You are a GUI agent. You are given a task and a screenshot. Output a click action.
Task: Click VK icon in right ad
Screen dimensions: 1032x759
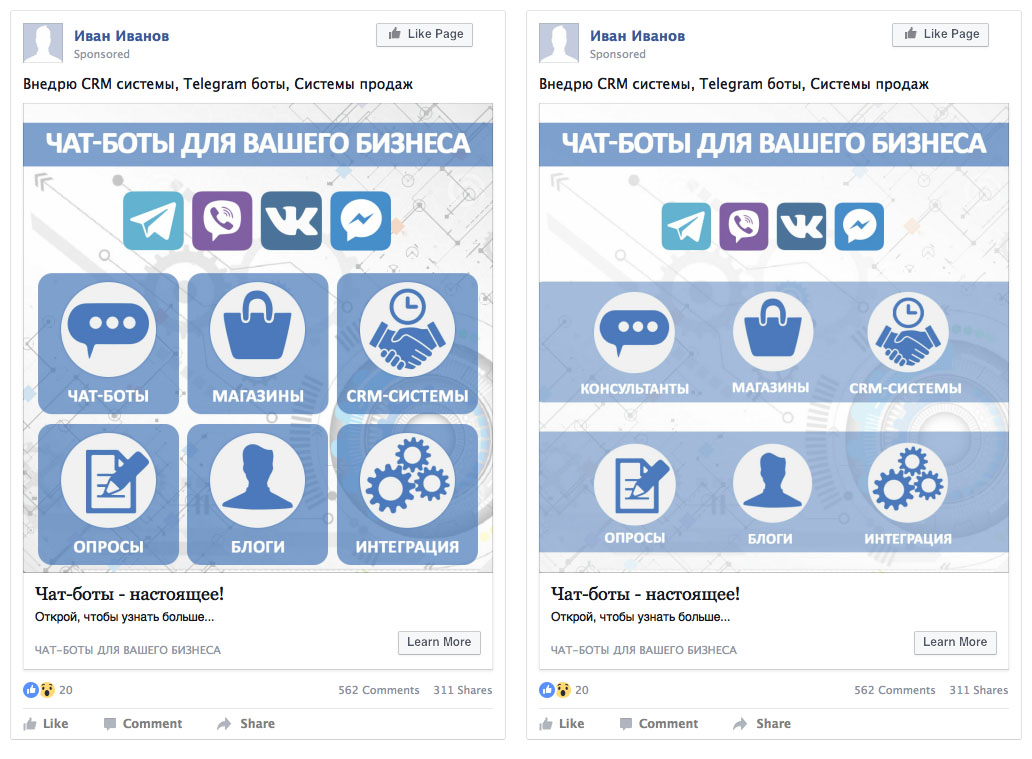tap(802, 226)
